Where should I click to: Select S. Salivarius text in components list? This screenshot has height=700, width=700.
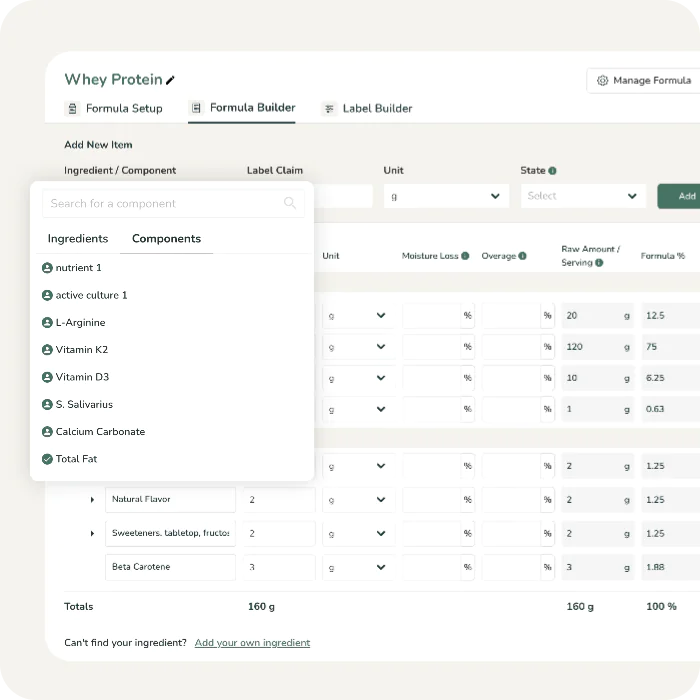coord(84,404)
